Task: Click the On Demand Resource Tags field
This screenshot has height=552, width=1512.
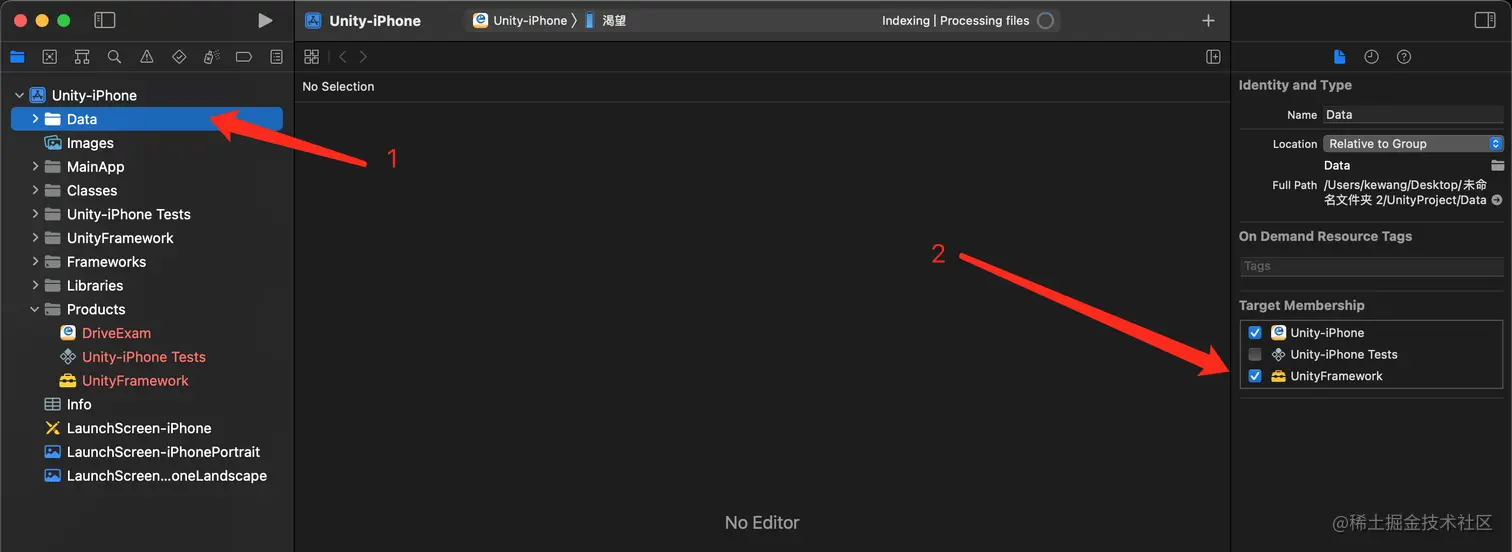Action: point(1371,266)
